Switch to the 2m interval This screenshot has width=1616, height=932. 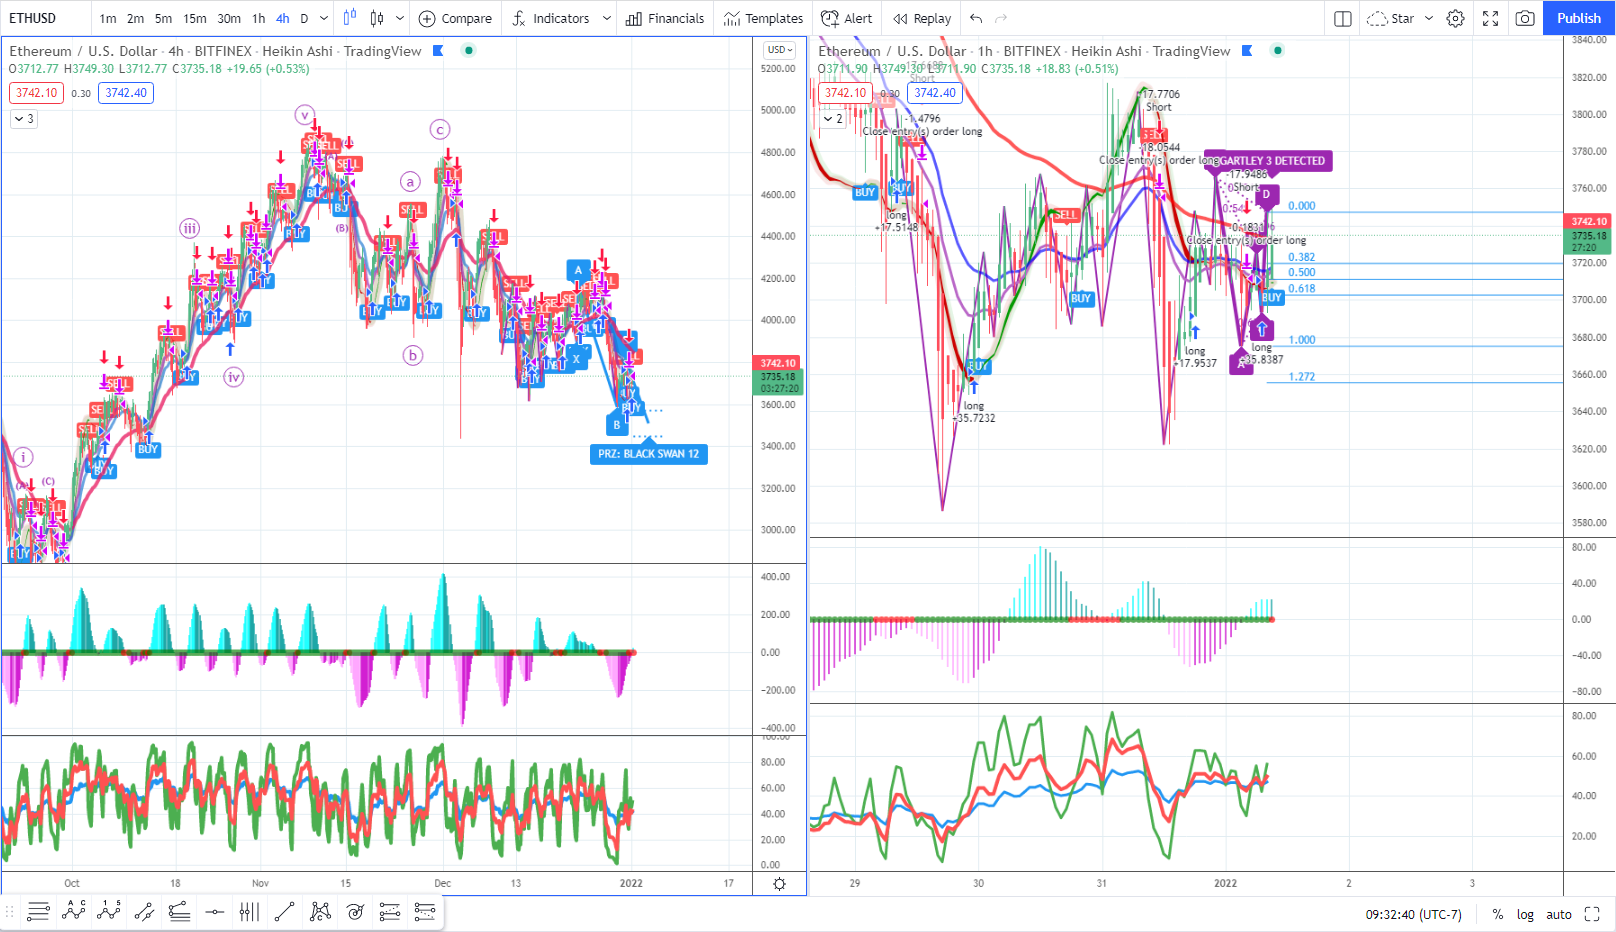(x=135, y=18)
